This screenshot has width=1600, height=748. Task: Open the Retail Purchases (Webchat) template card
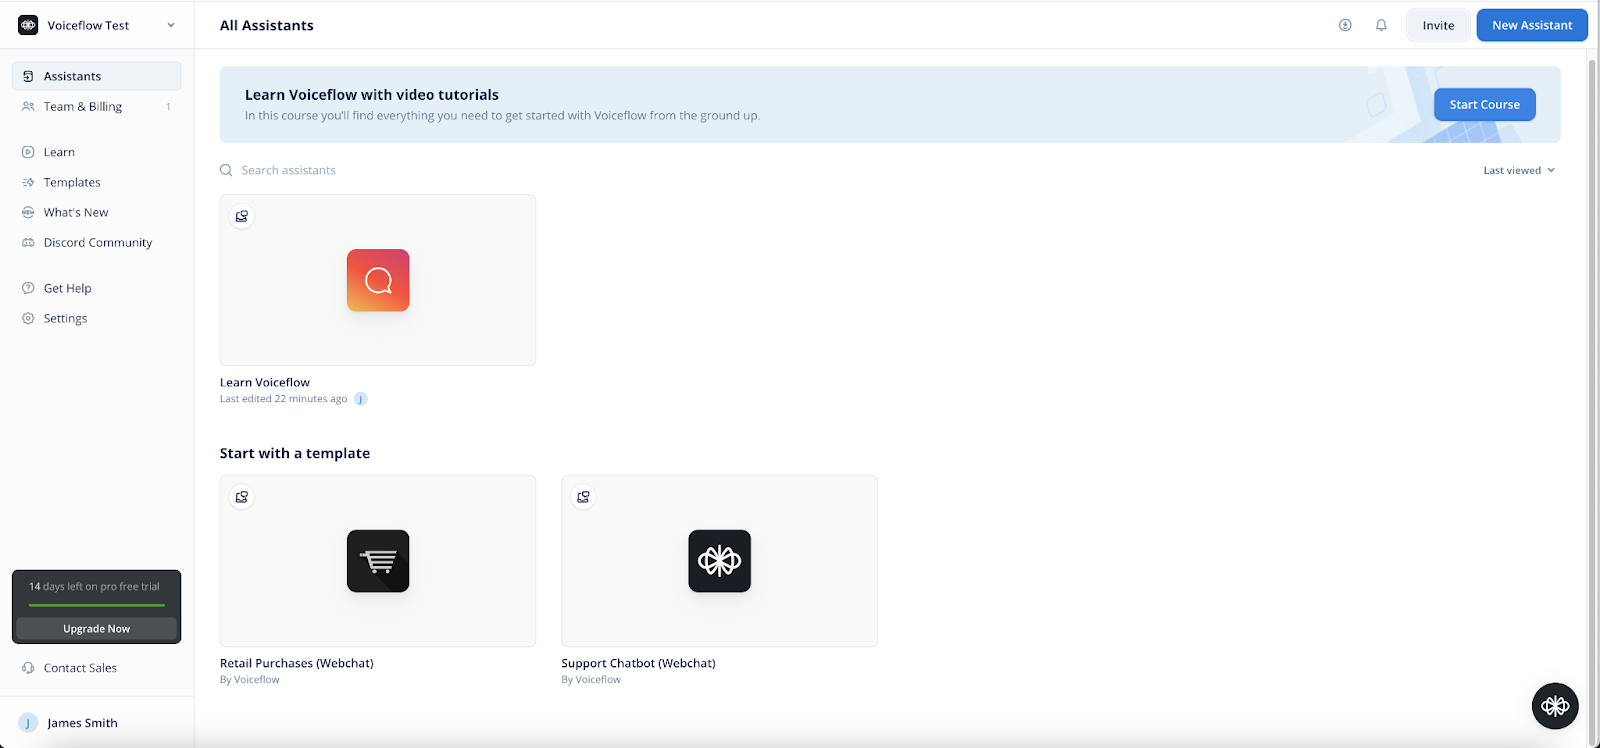coord(378,561)
